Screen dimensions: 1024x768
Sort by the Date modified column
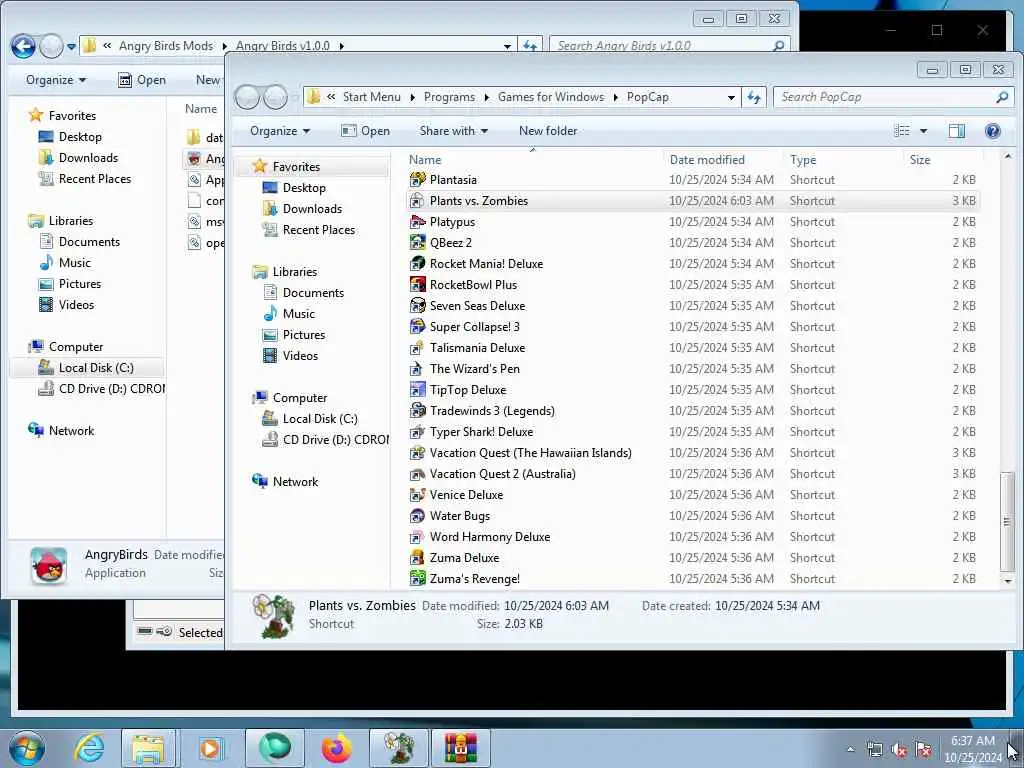click(724, 160)
